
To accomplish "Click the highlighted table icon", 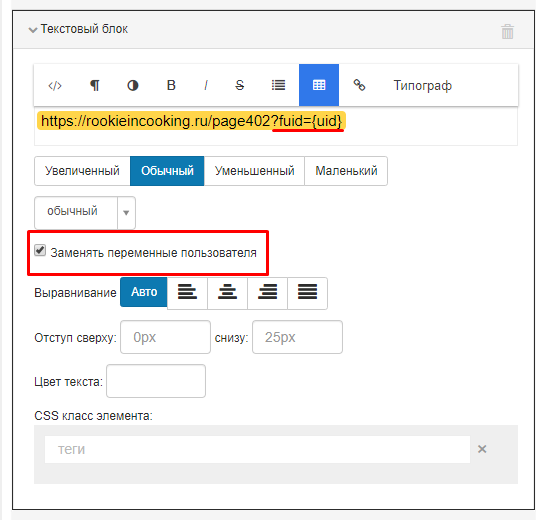I will pyautogui.click(x=319, y=85).
